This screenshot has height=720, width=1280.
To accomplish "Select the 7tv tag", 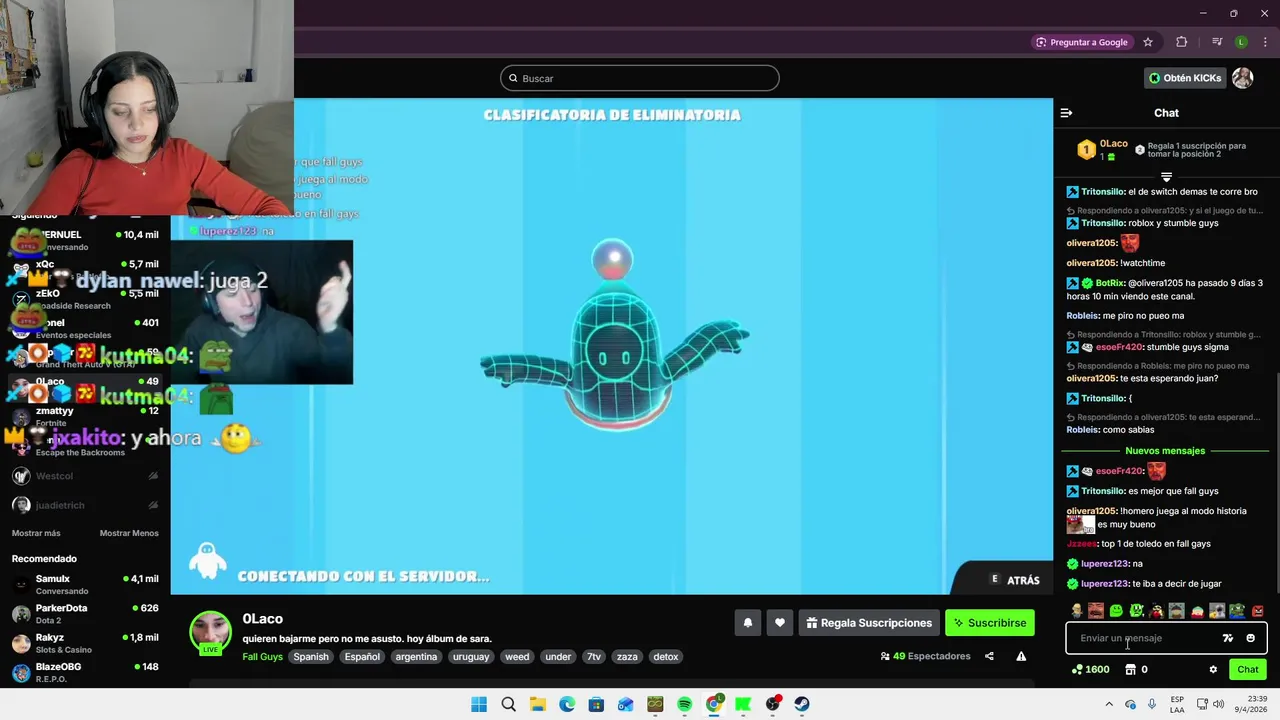I will [594, 657].
